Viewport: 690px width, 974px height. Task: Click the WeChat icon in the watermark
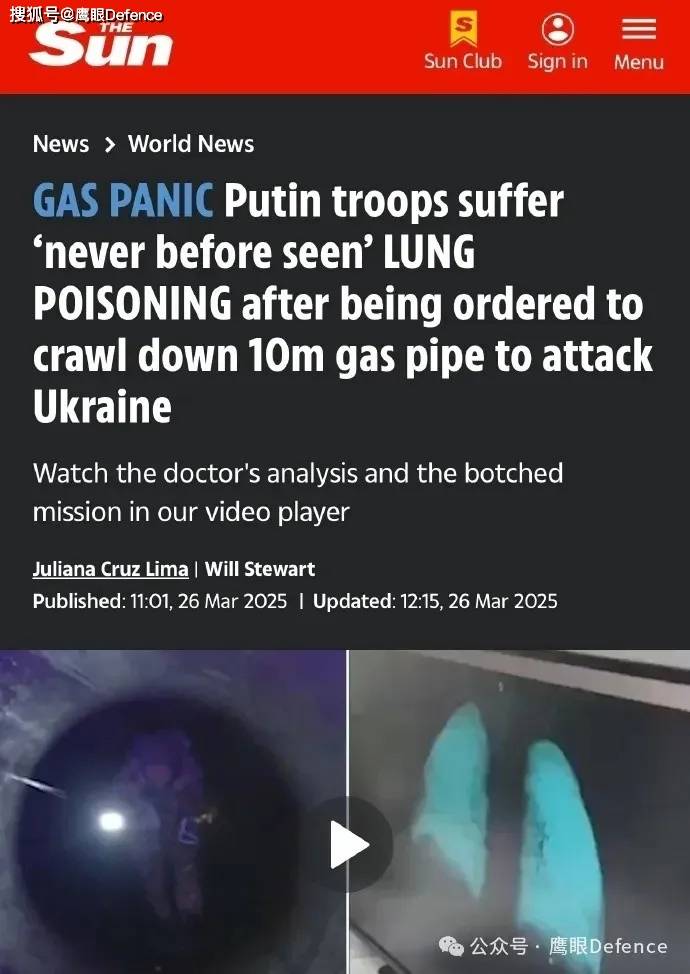click(451, 946)
